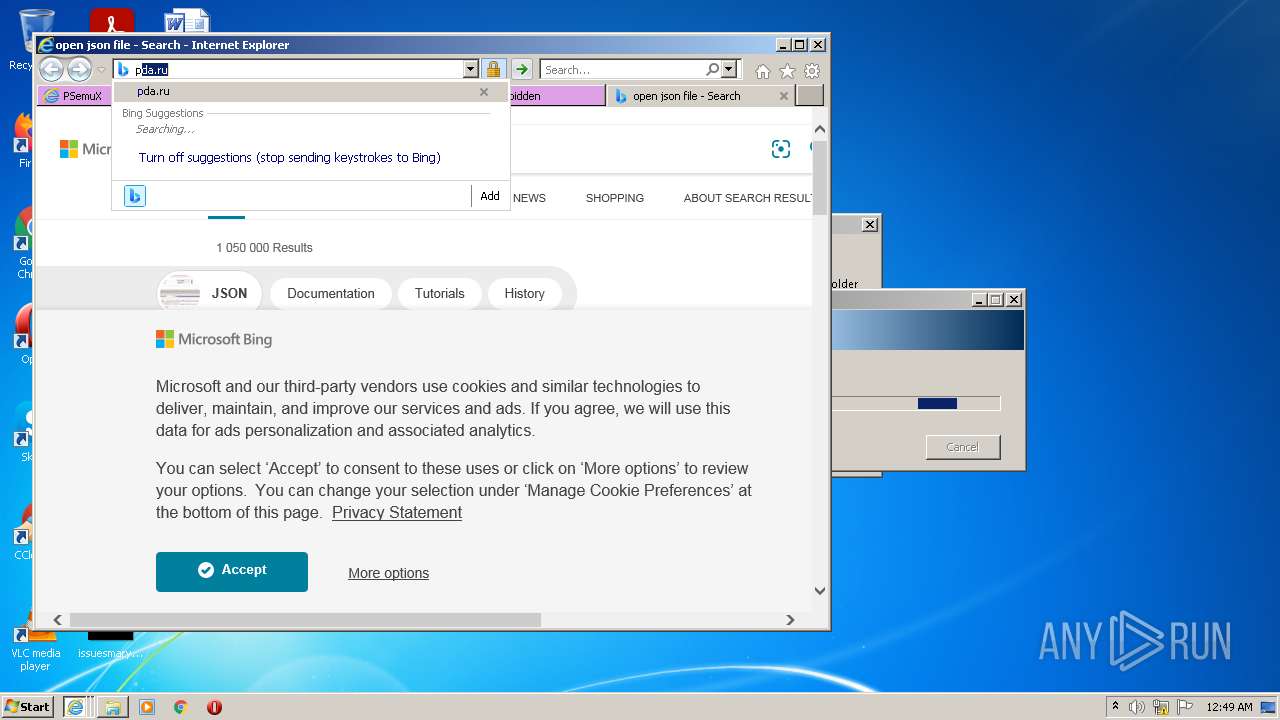The width and height of the screenshot is (1280, 720).
Task: Open the recent pages dropdown arrow
Action: pyautogui.click(x=101, y=70)
